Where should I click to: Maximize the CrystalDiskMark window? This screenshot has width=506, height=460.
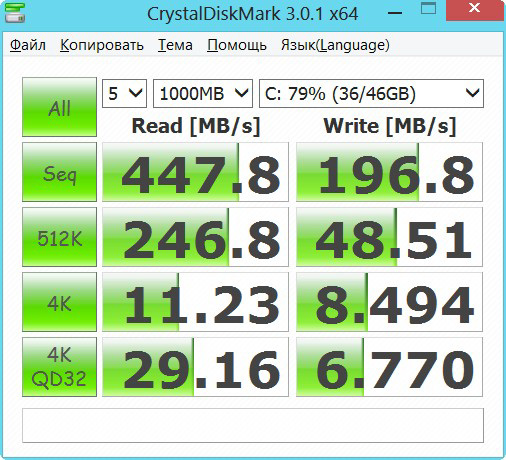tap(428, 9)
